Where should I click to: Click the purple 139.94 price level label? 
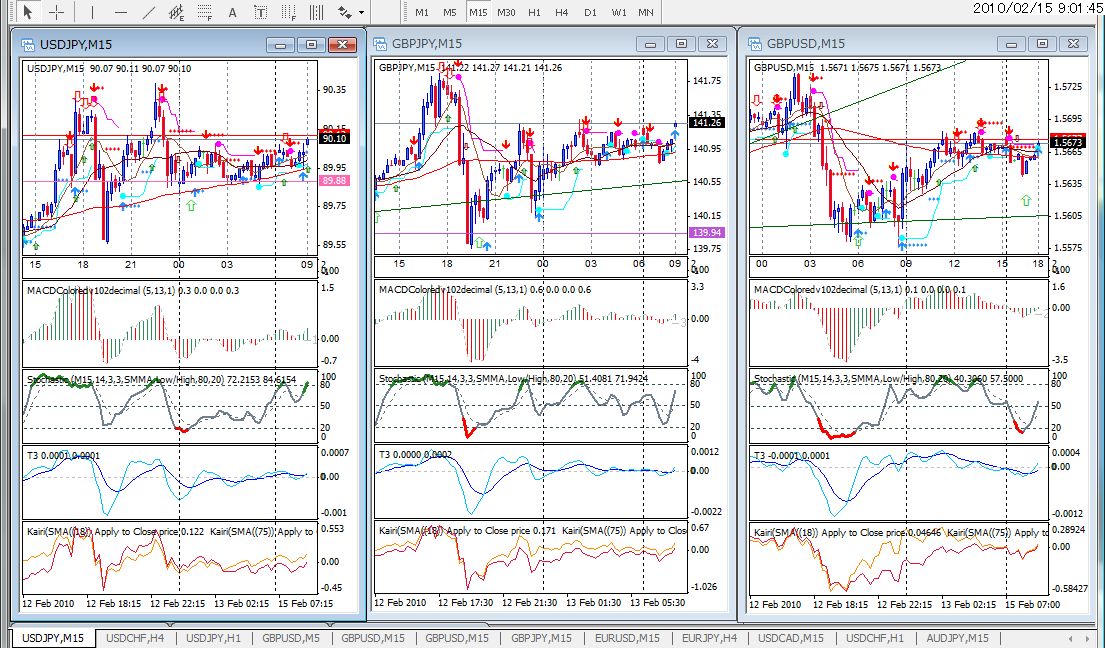pyautogui.click(x=707, y=232)
